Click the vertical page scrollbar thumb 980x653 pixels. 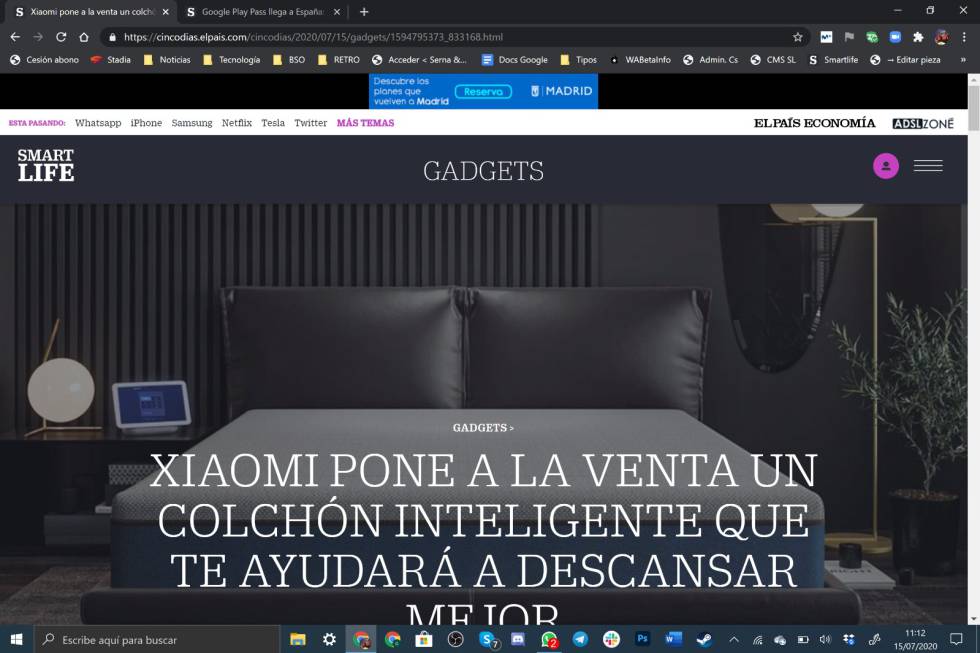(974, 109)
